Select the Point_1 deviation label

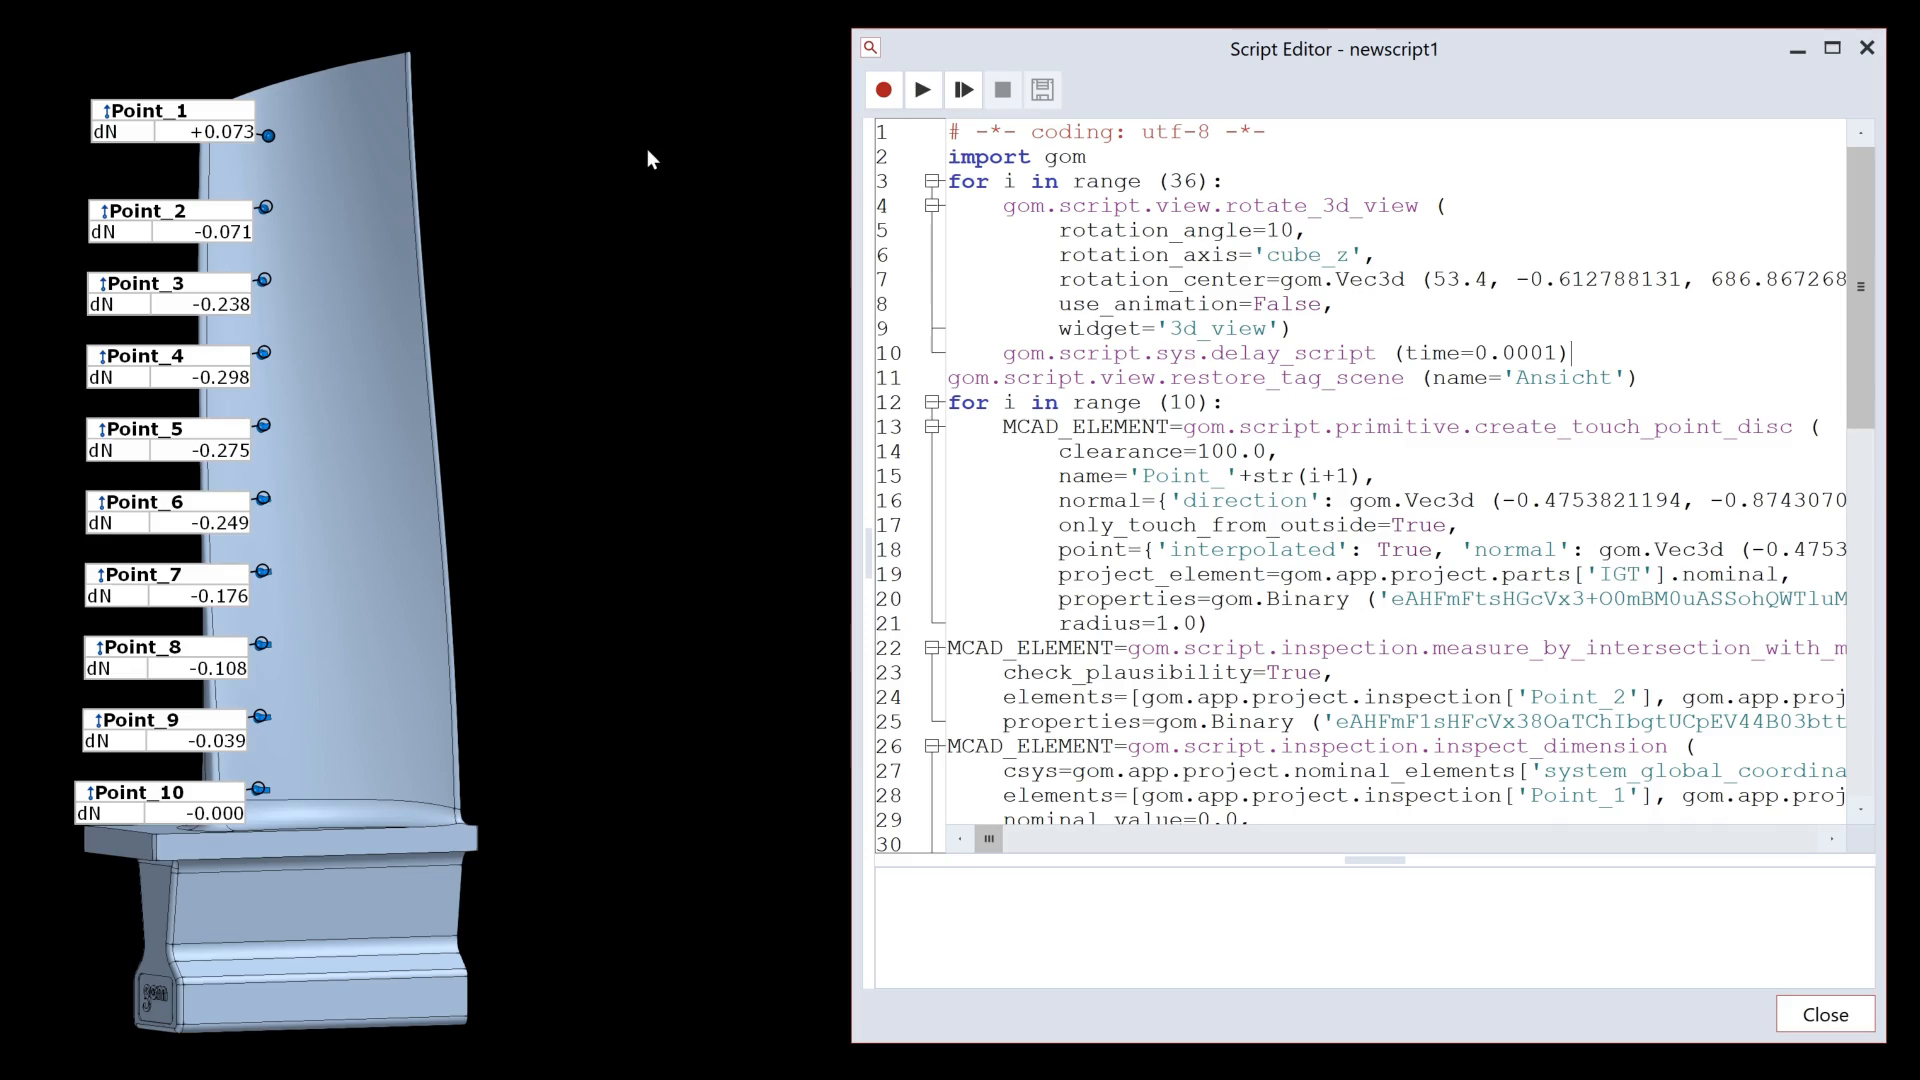[x=172, y=121]
